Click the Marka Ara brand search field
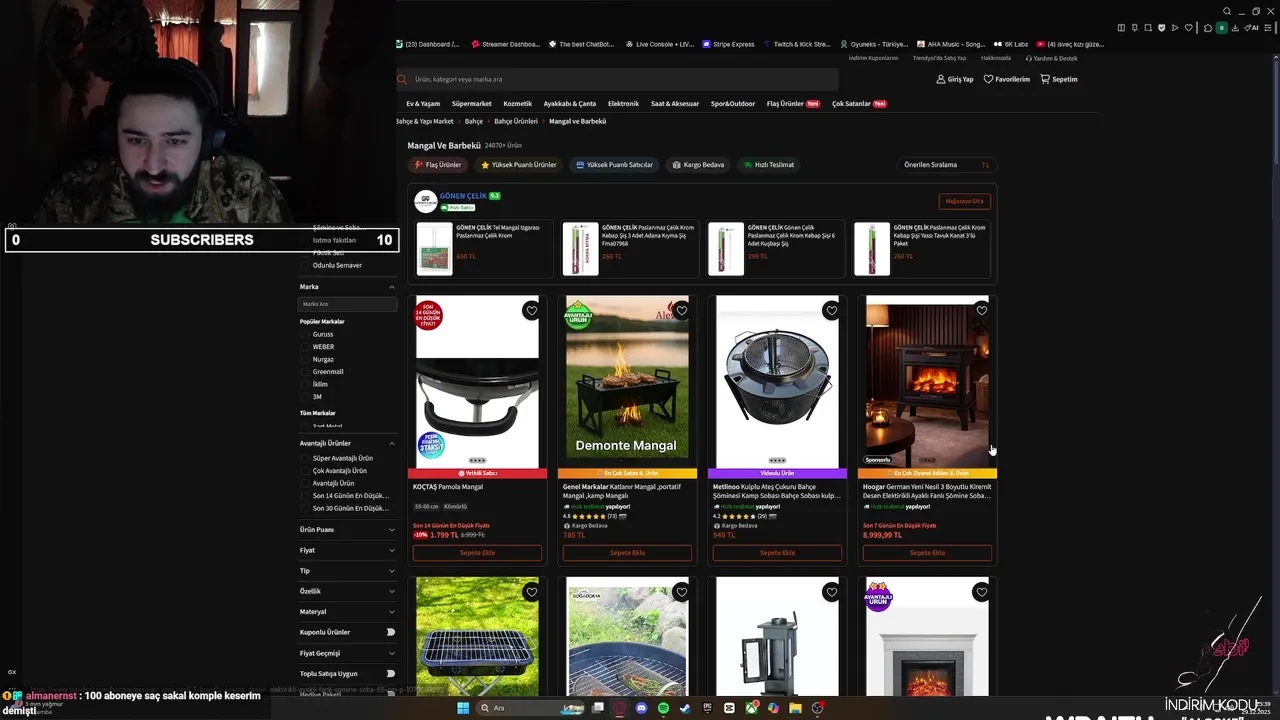 coord(347,304)
